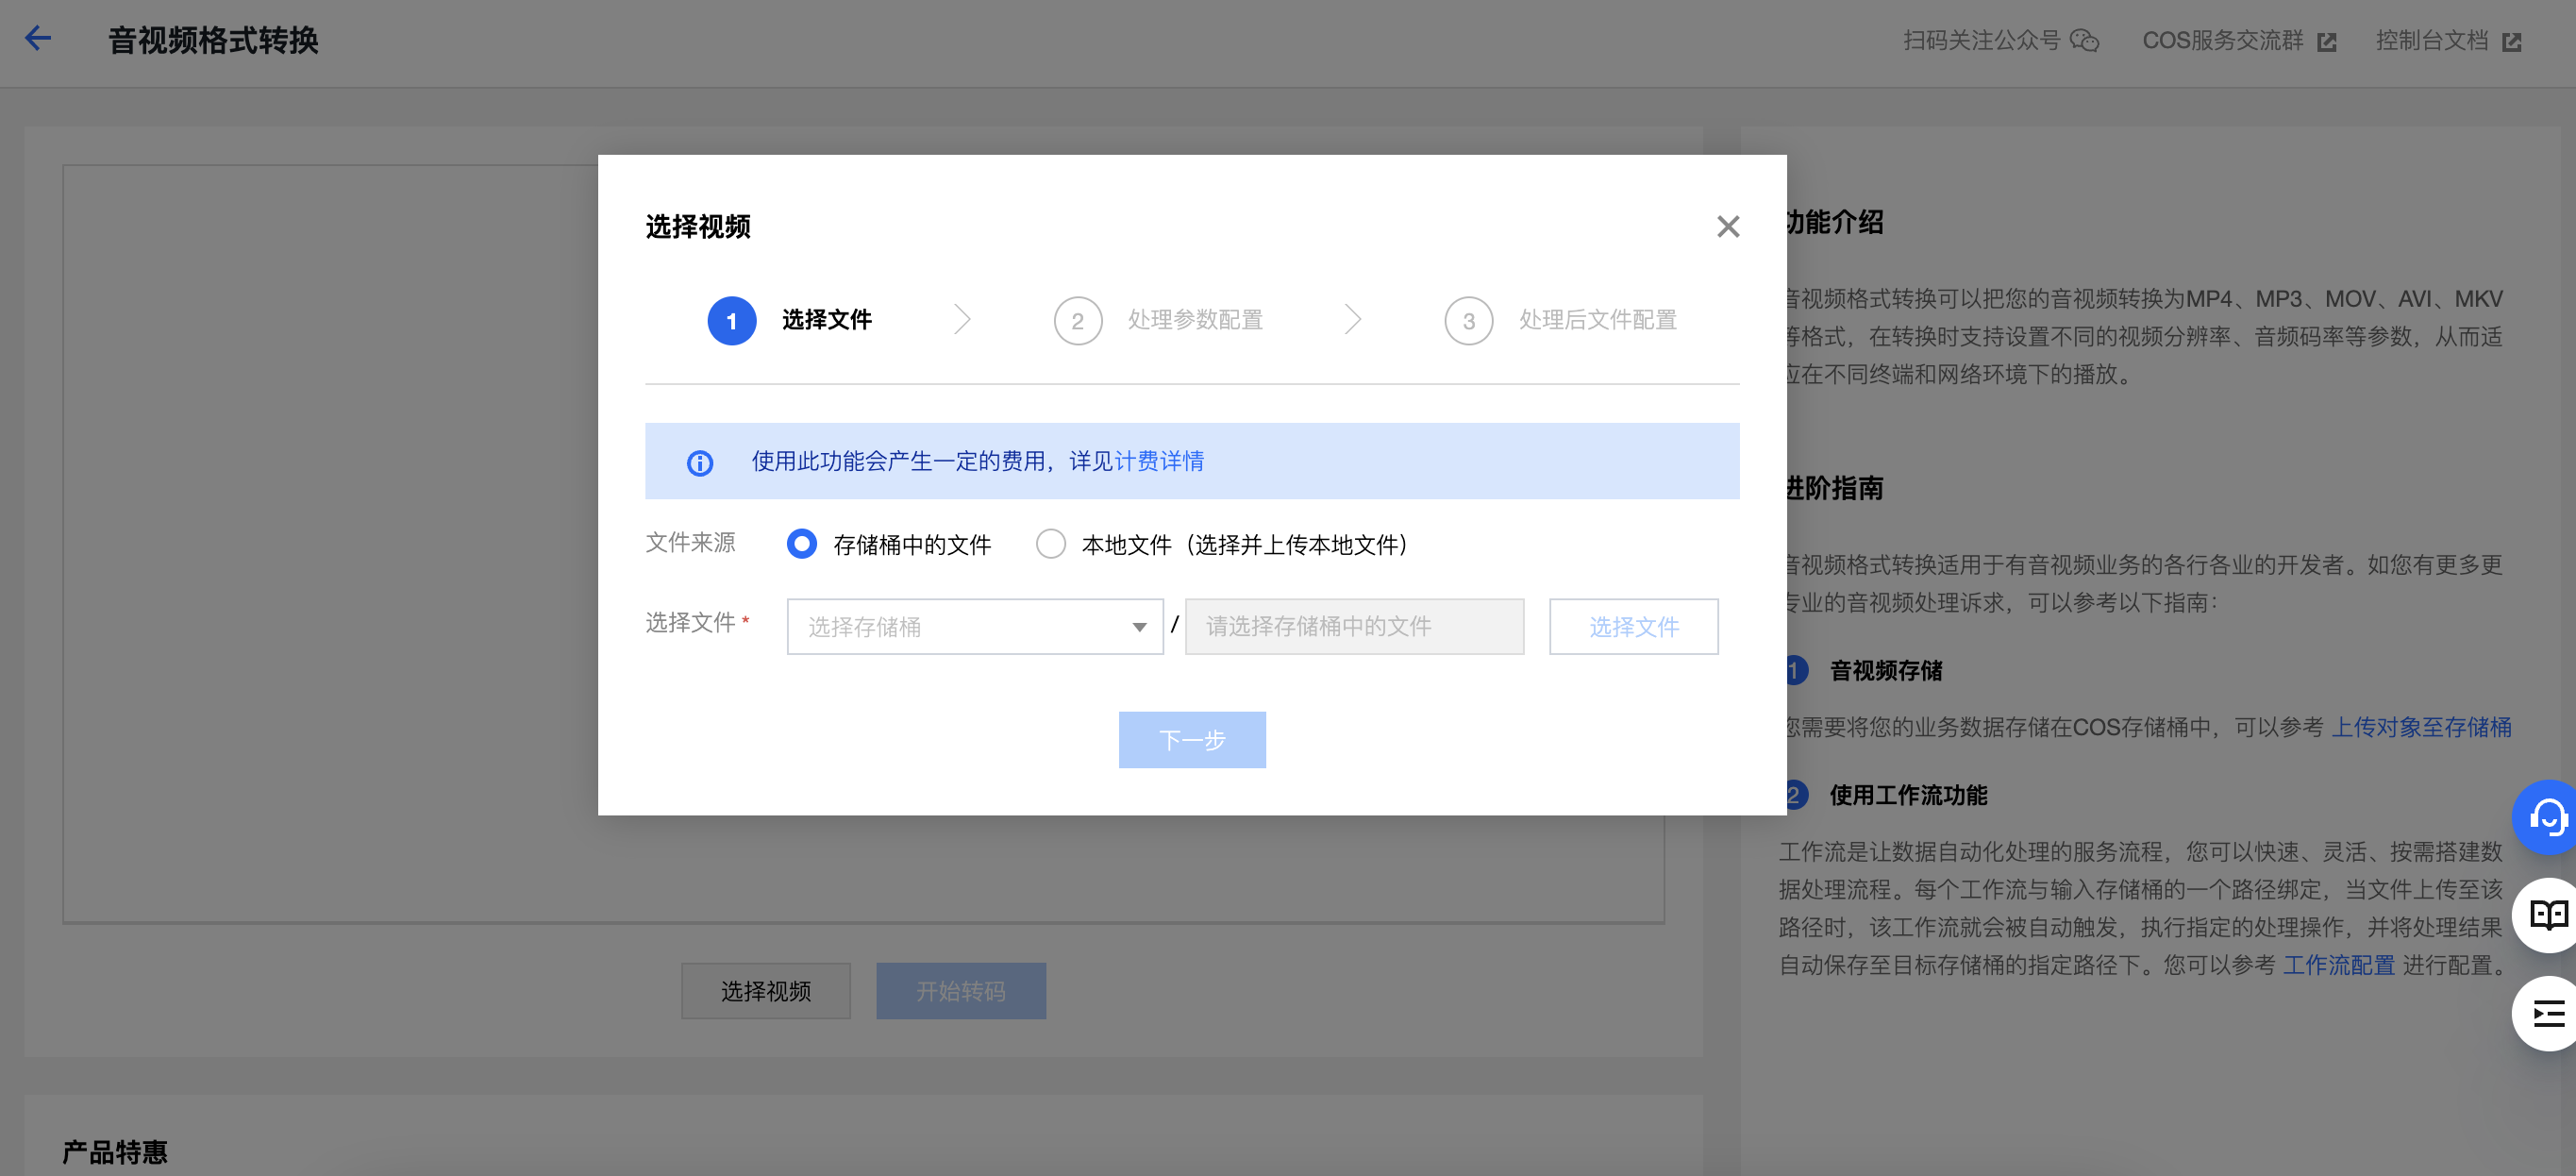Click the 请选择存储桶中的文件 input field
2576x1176 pixels.
click(x=1353, y=627)
